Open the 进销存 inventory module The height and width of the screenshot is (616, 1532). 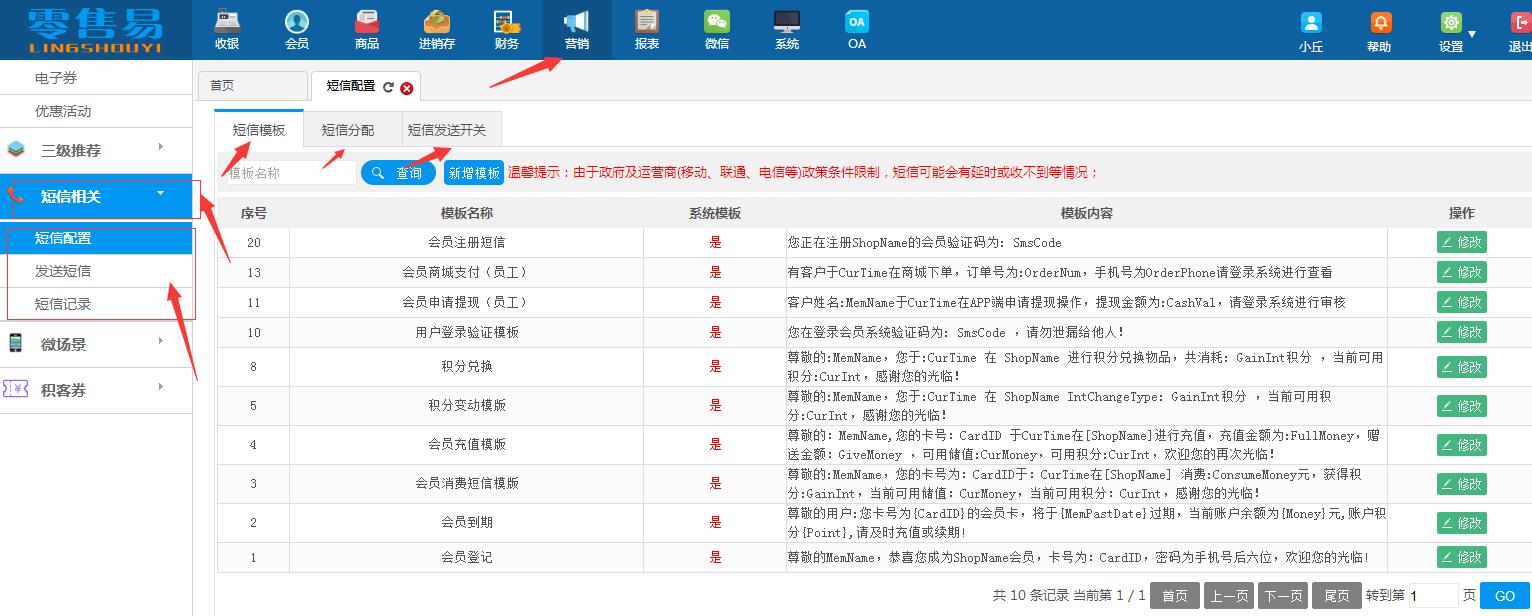point(436,29)
